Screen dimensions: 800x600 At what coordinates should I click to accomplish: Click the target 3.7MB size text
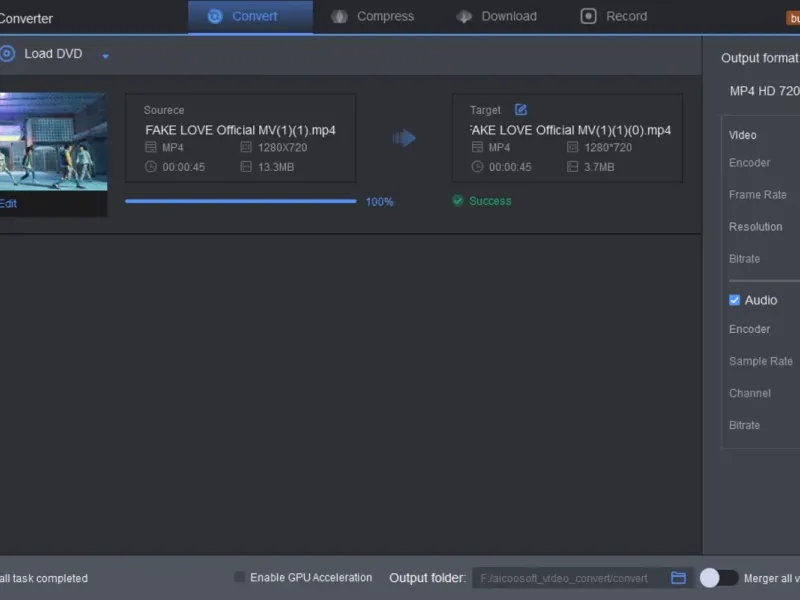point(599,167)
